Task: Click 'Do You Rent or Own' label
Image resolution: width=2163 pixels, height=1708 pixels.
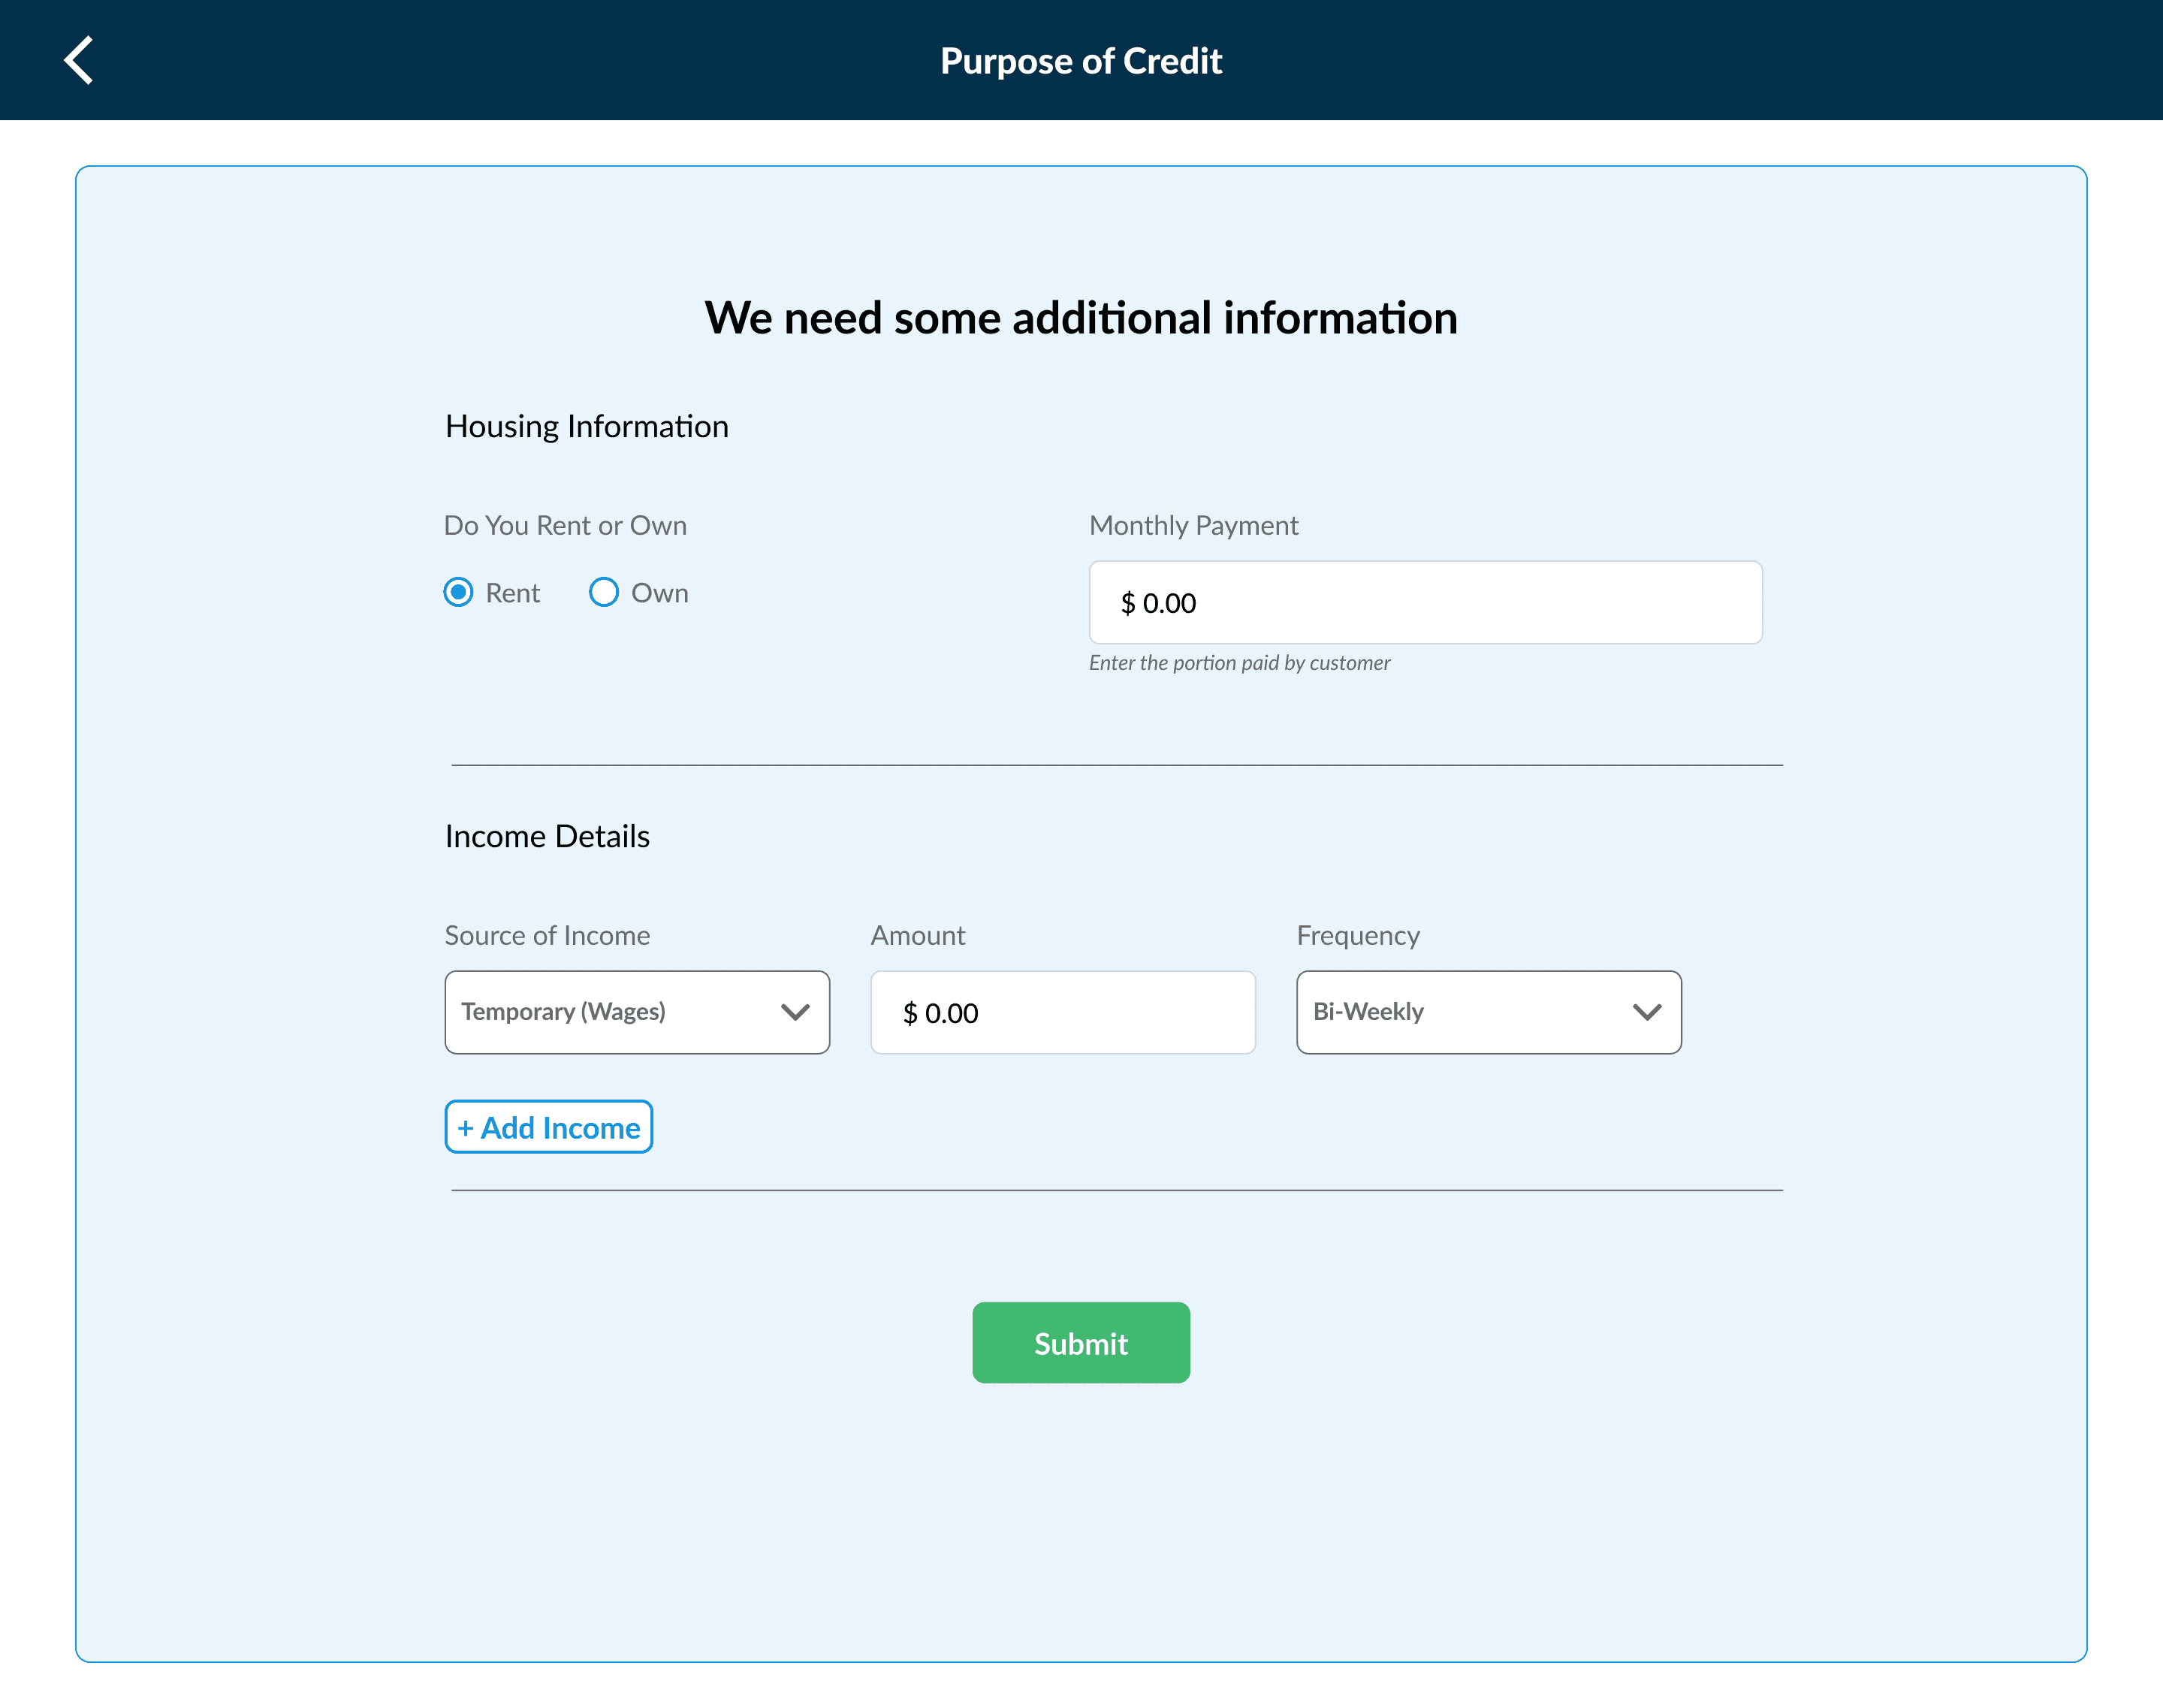Action: (565, 525)
